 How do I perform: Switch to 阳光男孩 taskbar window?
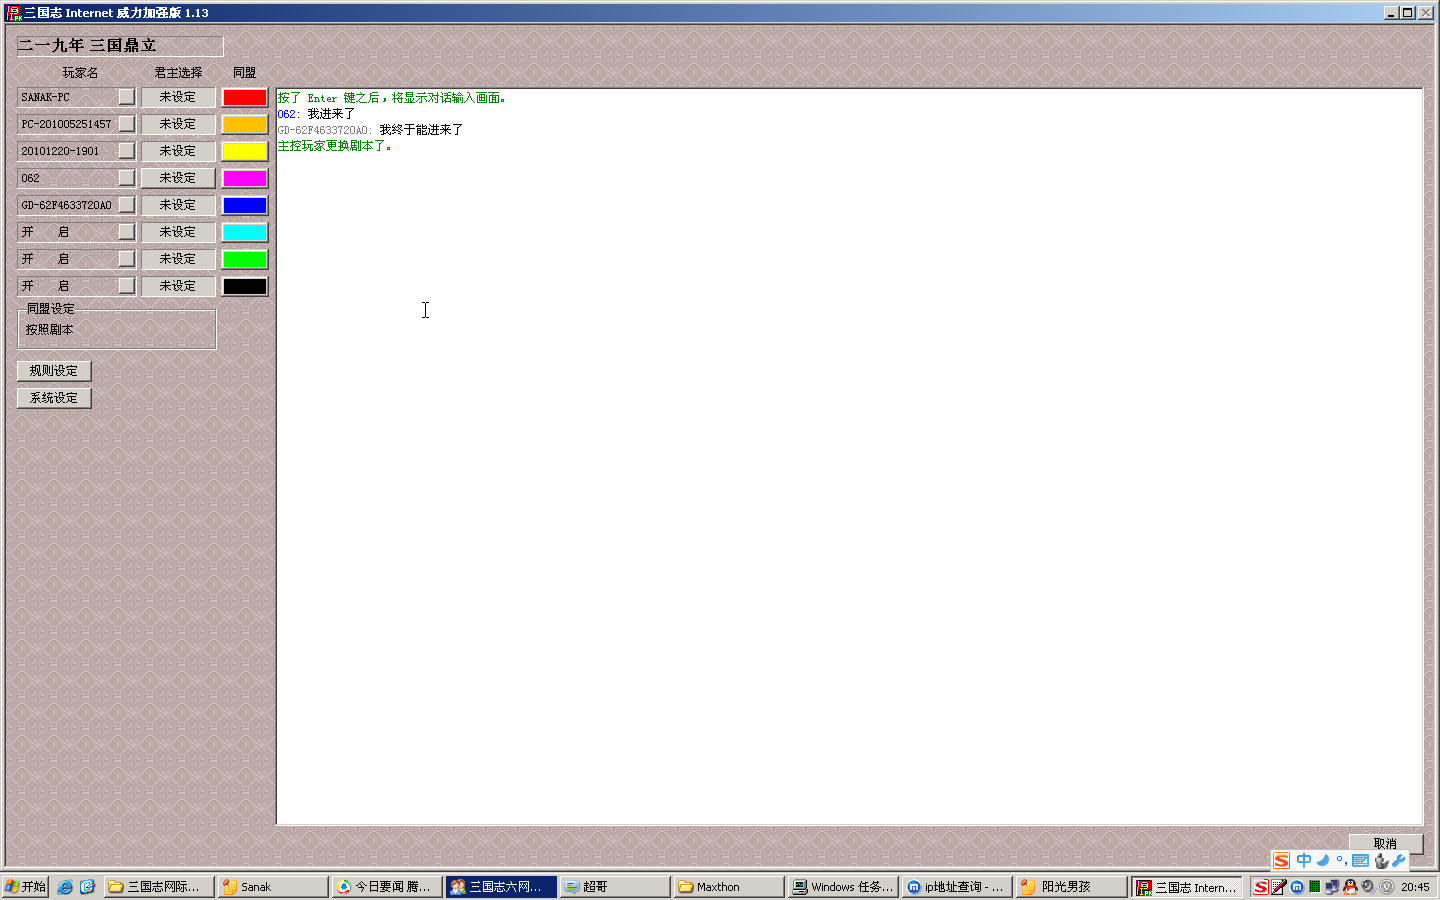[x=1071, y=887]
